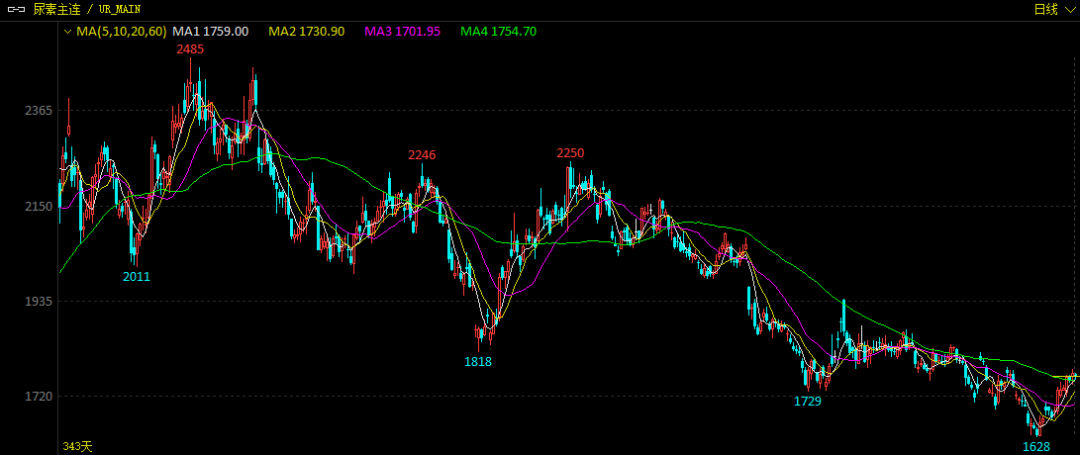Click the chevron arrow next to 日线
Image resolution: width=1080 pixels, height=455 pixels.
pos(1067,9)
